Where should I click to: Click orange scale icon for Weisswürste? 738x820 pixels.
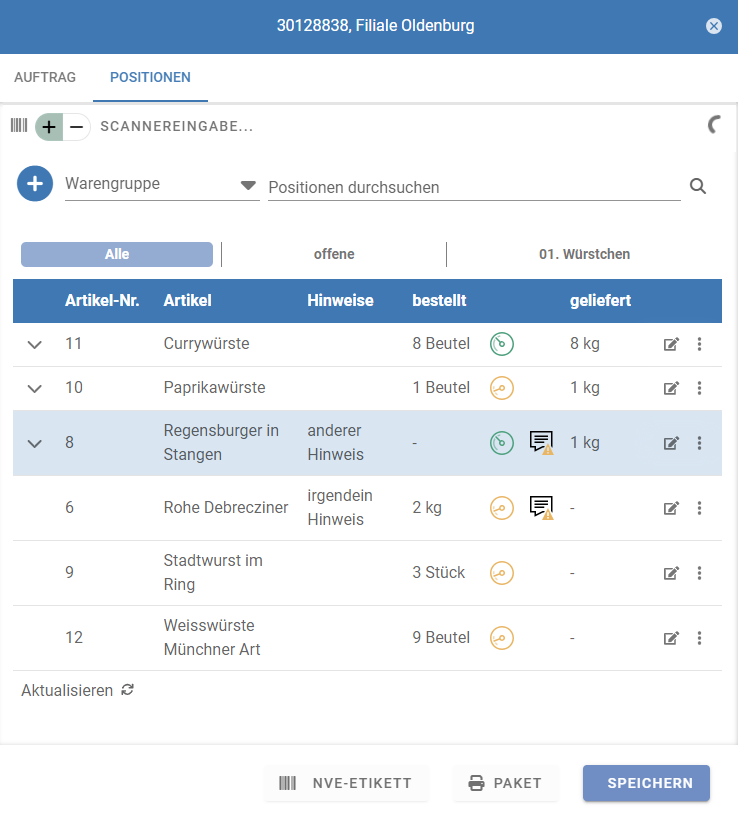pos(502,638)
